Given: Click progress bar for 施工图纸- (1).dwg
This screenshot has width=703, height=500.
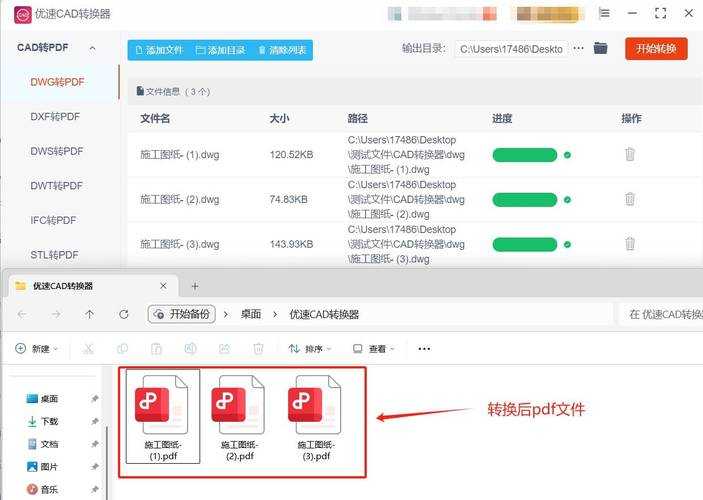Looking at the screenshot, I should tap(525, 155).
